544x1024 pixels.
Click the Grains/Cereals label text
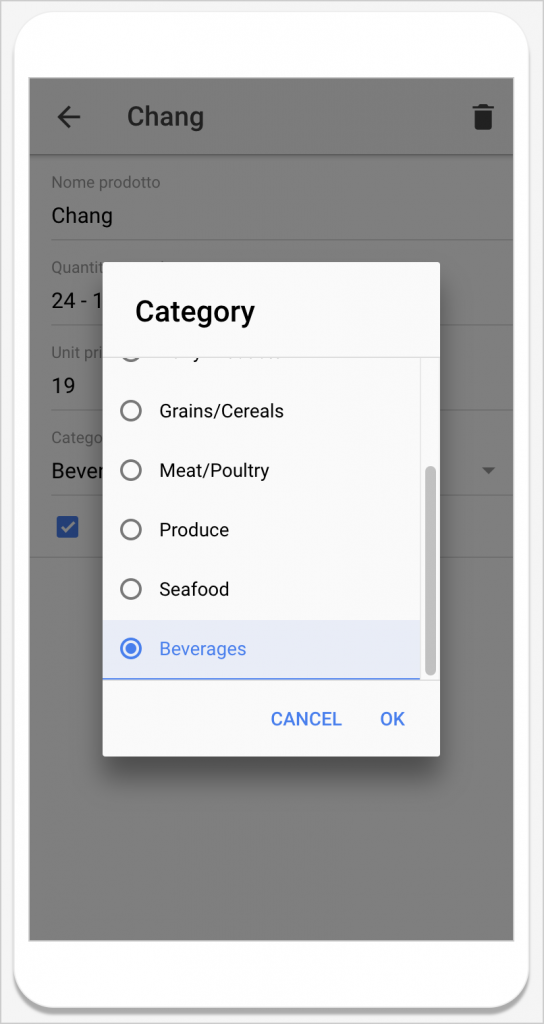pyautogui.click(x=221, y=411)
